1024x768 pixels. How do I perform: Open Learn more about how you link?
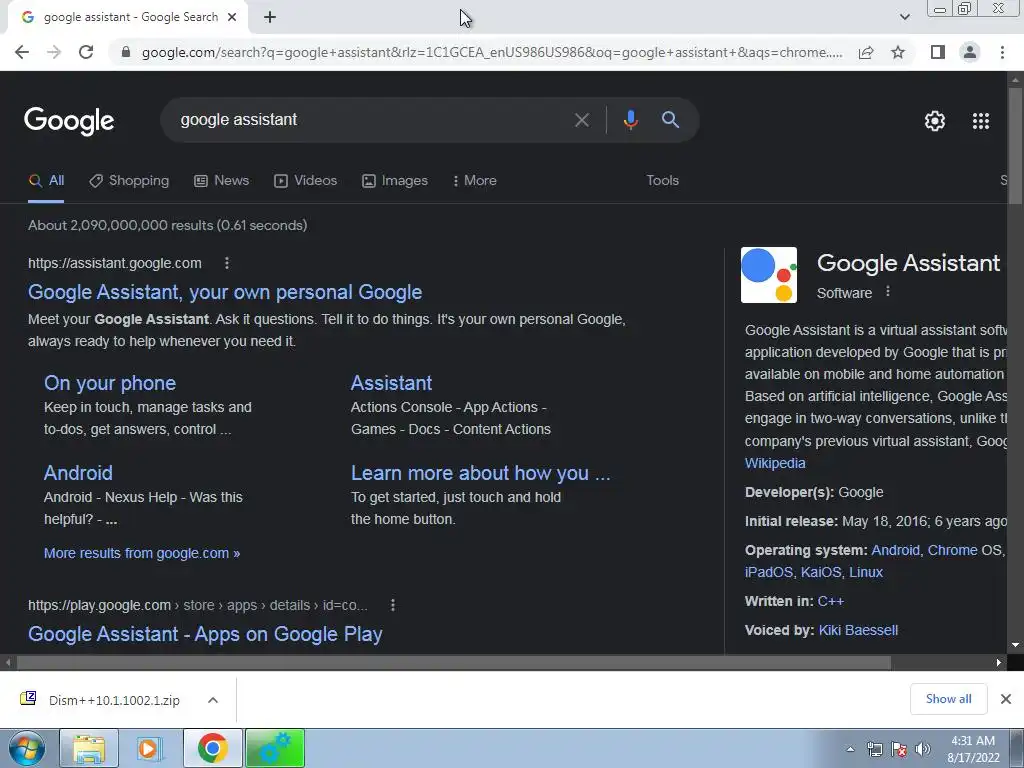point(481,473)
